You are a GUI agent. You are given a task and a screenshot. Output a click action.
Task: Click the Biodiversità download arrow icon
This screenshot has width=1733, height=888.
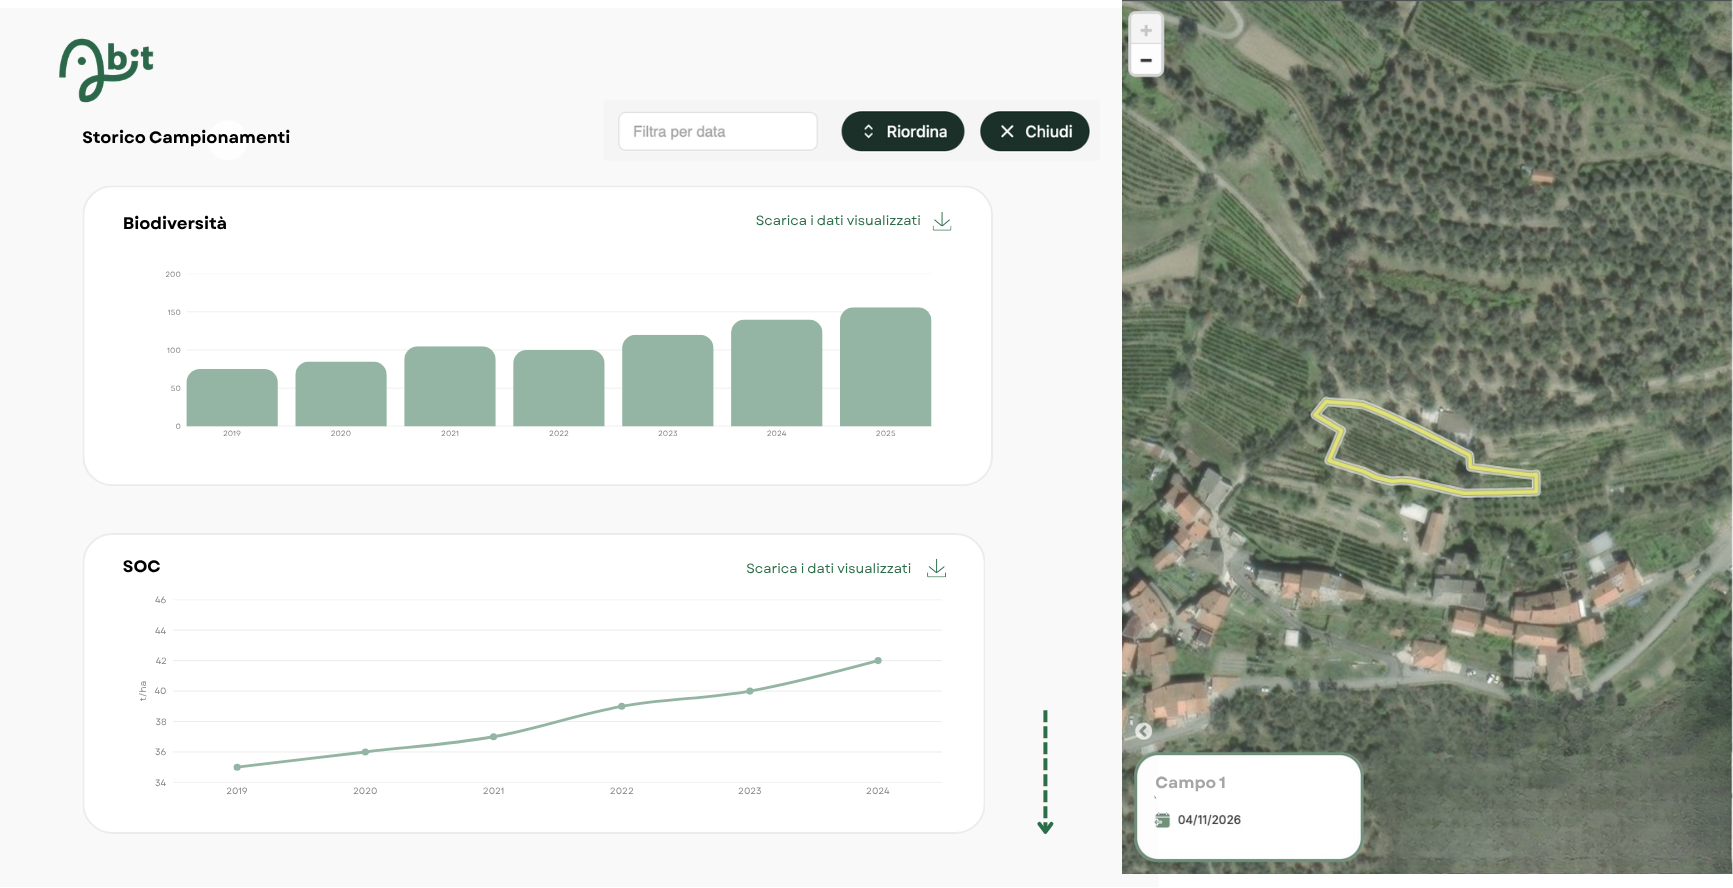(942, 222)
